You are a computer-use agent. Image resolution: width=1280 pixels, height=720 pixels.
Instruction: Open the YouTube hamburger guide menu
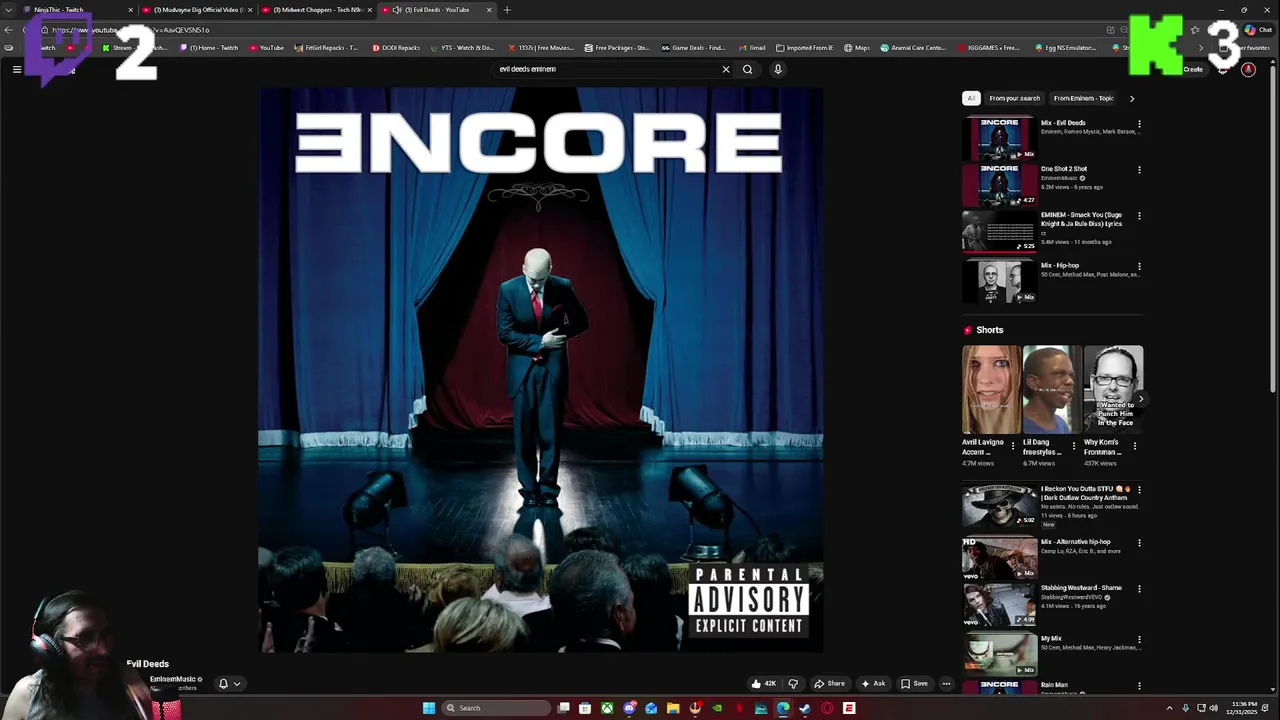click(17, 69)
